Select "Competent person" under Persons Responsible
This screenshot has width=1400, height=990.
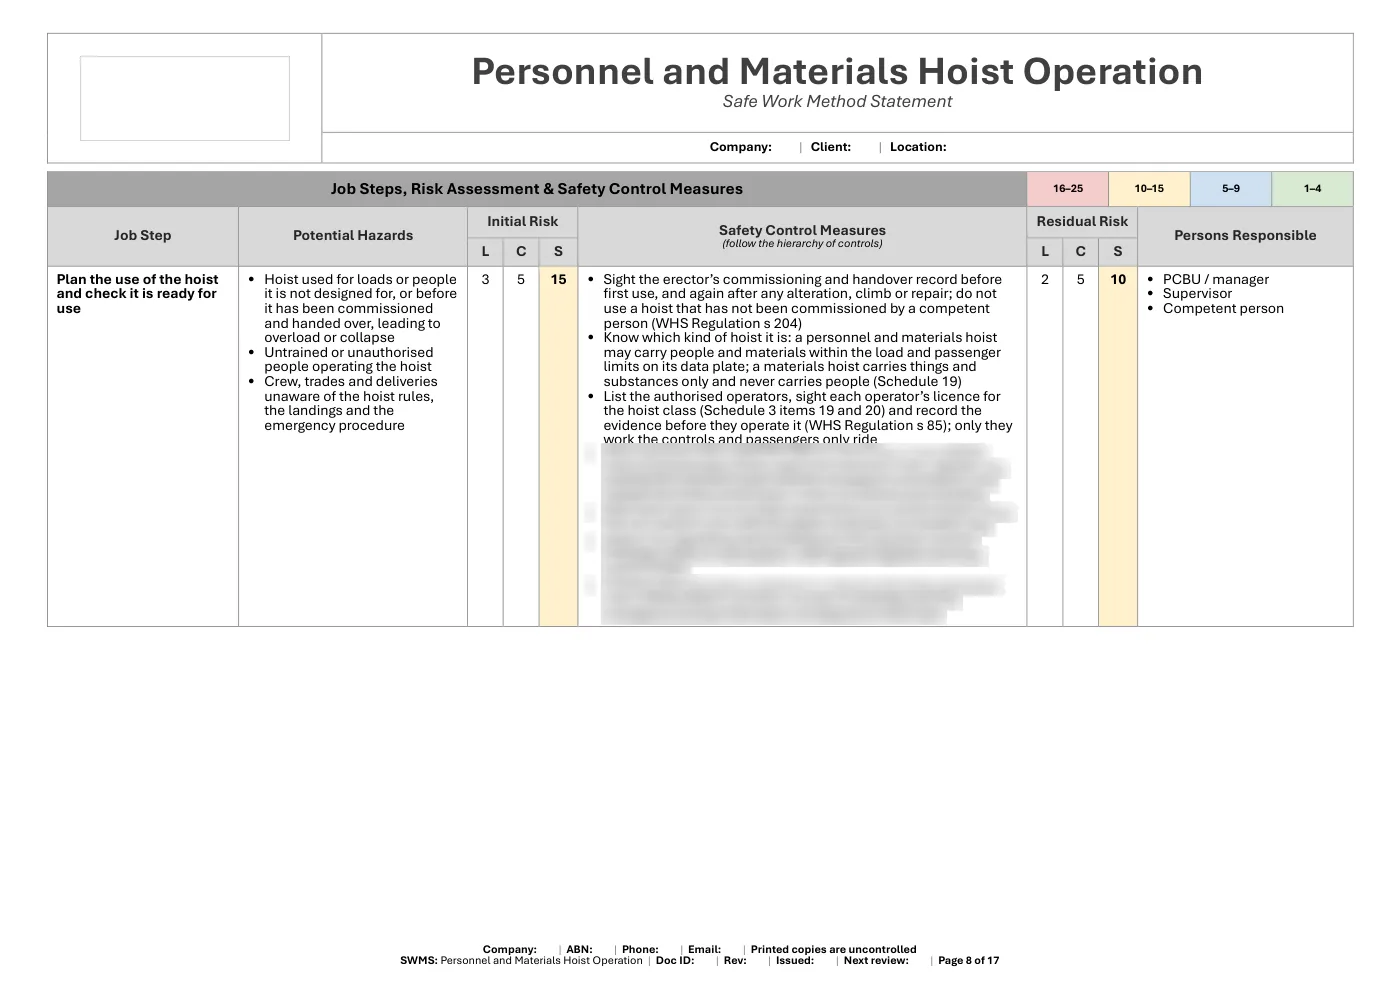[x=1223, y=308]
